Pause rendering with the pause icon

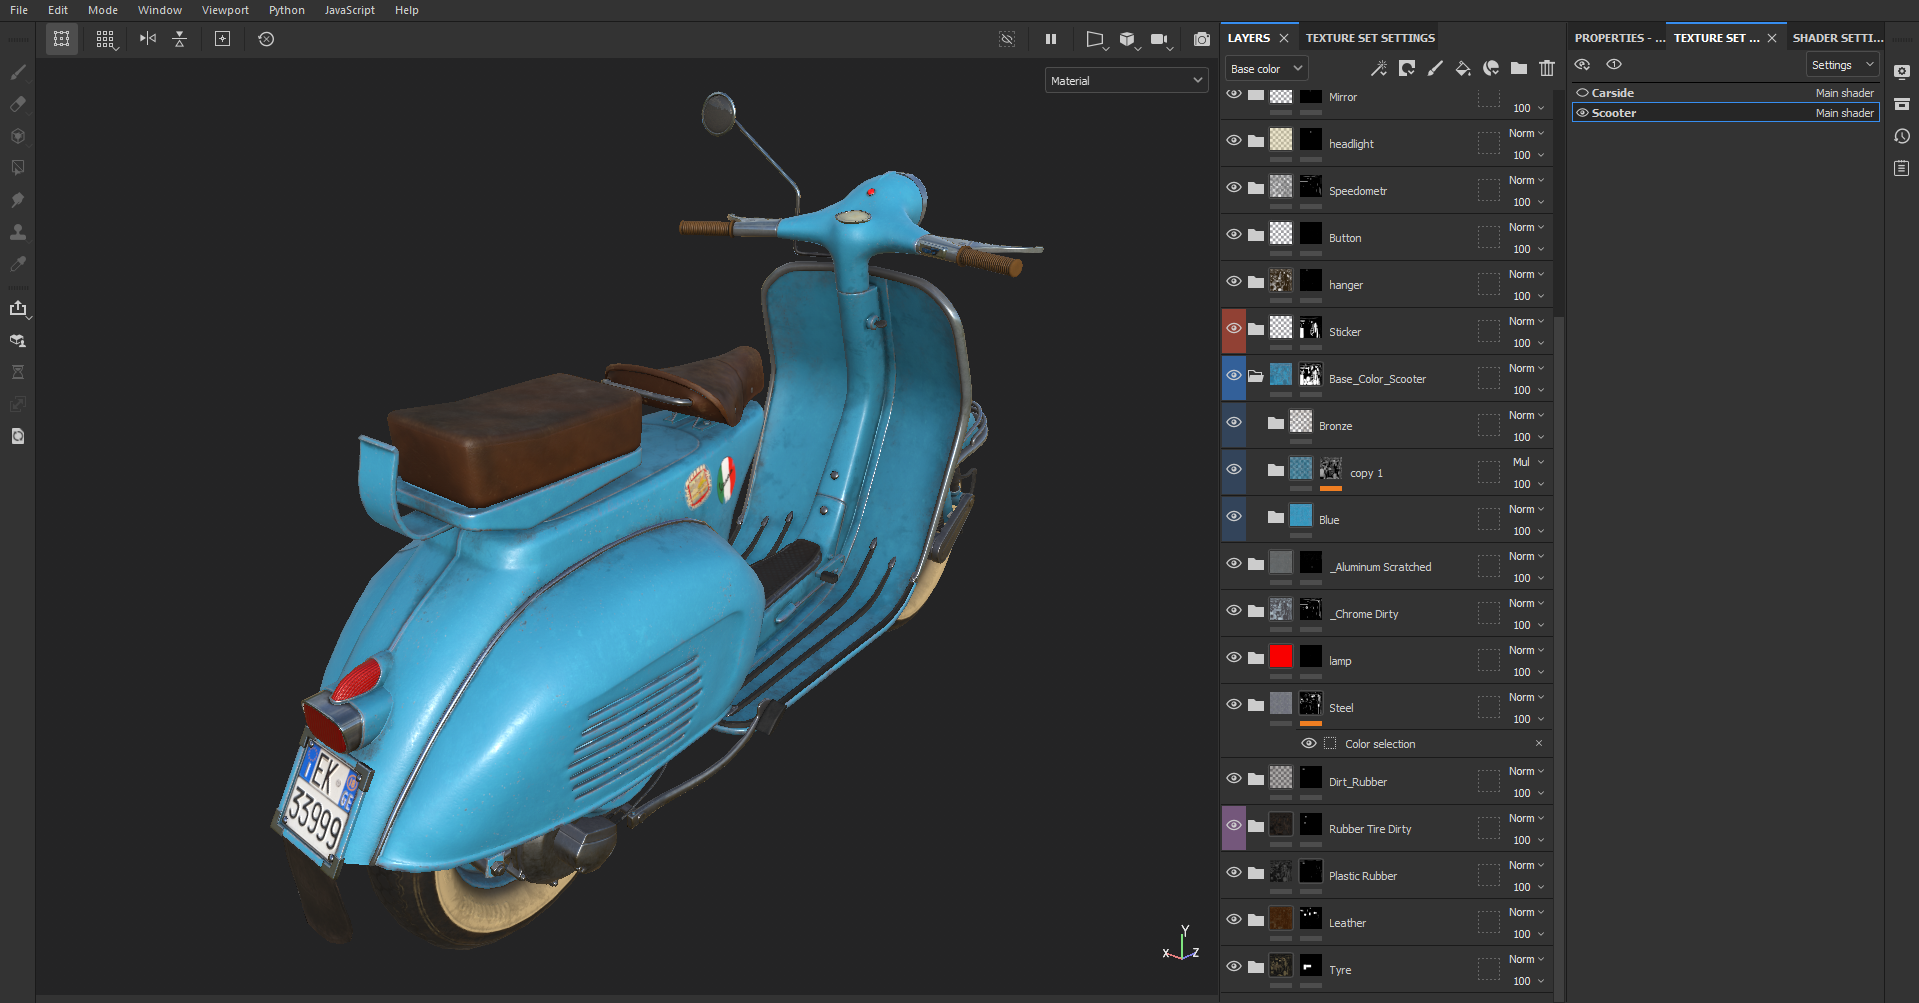point(1051,39)
